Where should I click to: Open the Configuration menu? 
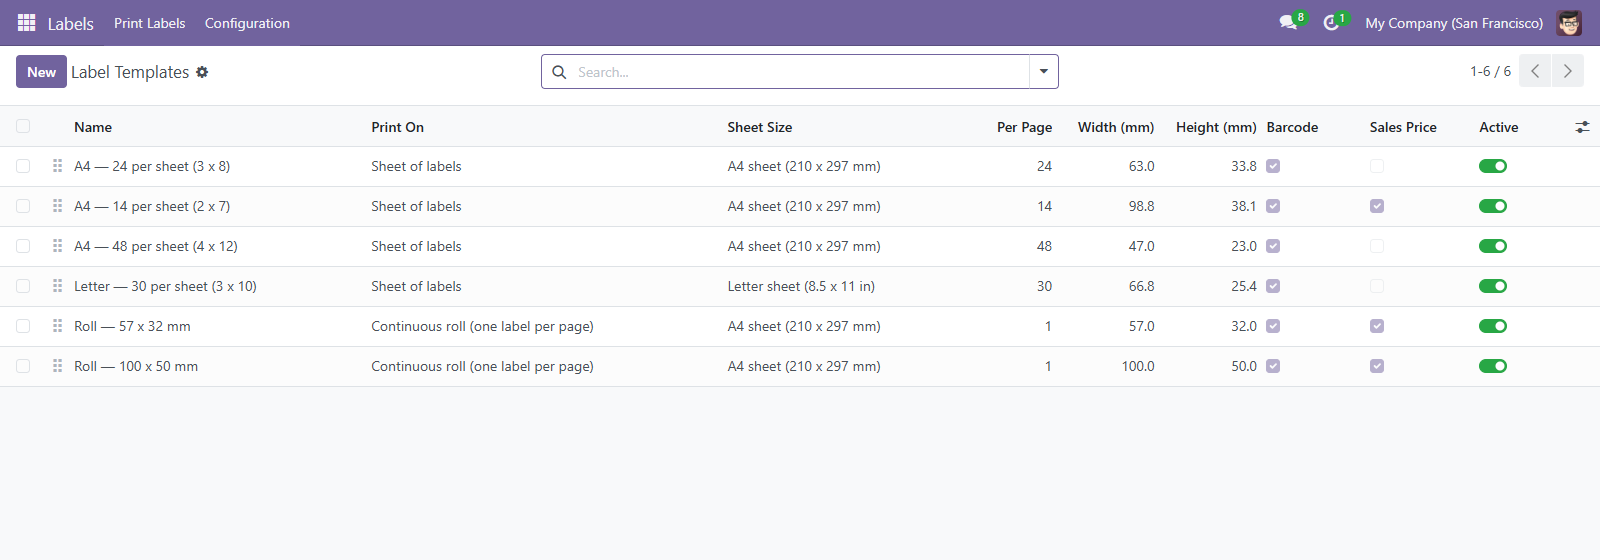tap(247, 23)
